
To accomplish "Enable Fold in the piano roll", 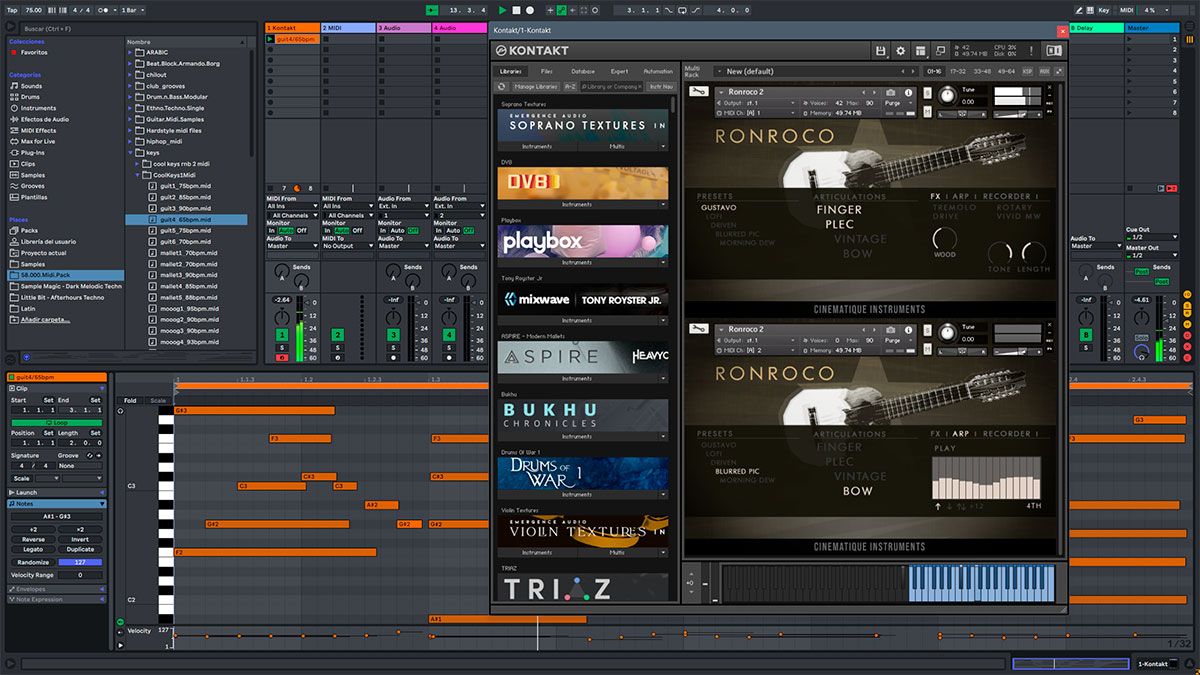I will click(129, 400).
